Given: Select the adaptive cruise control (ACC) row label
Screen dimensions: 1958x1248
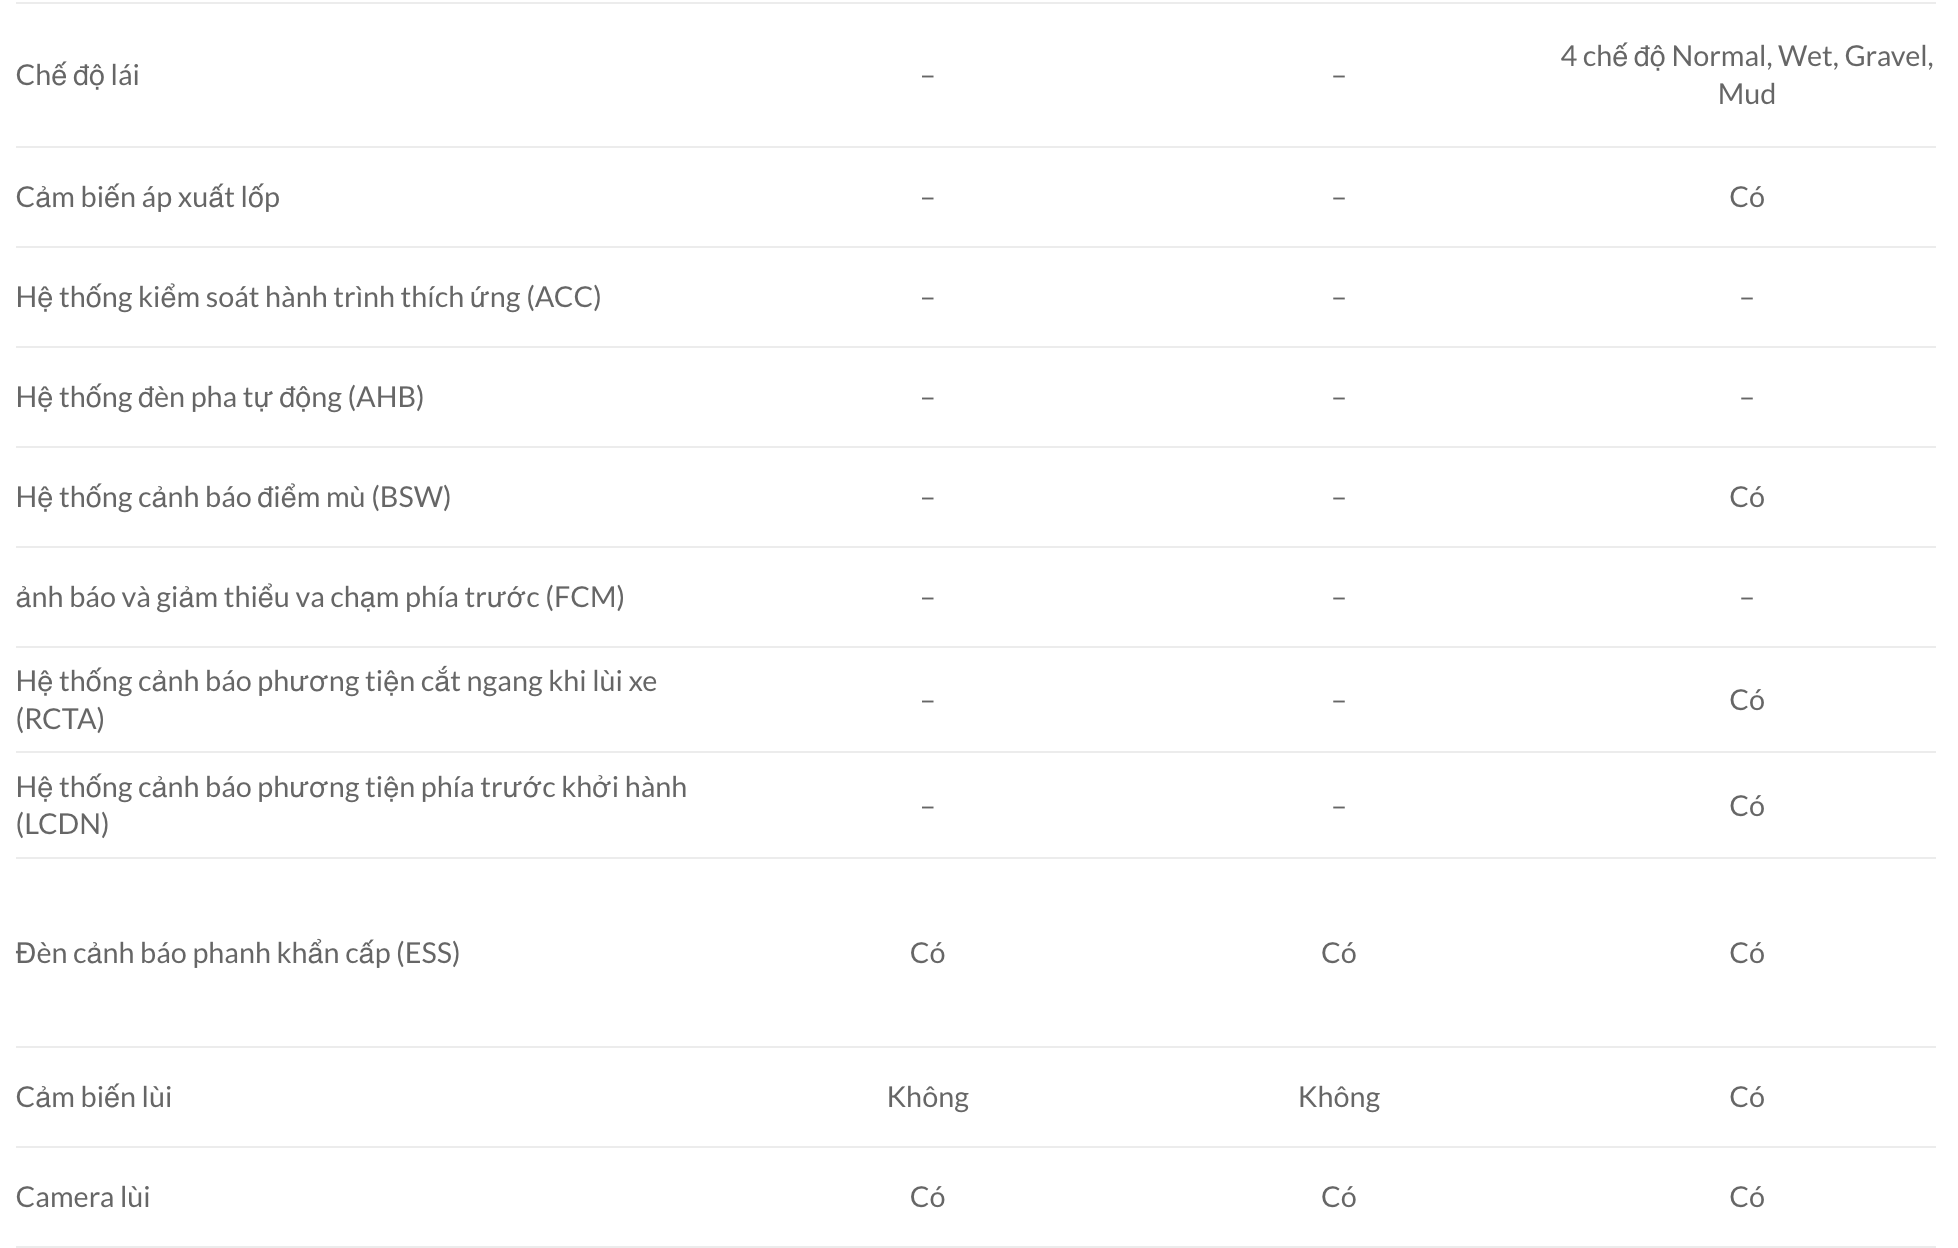Looking at the screenshot, I should pos(308,297).
